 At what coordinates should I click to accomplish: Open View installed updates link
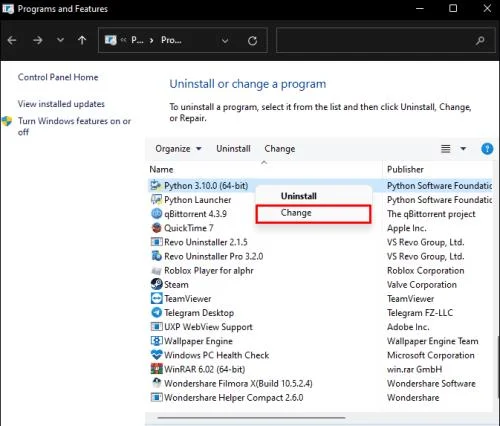pos(61,104)
